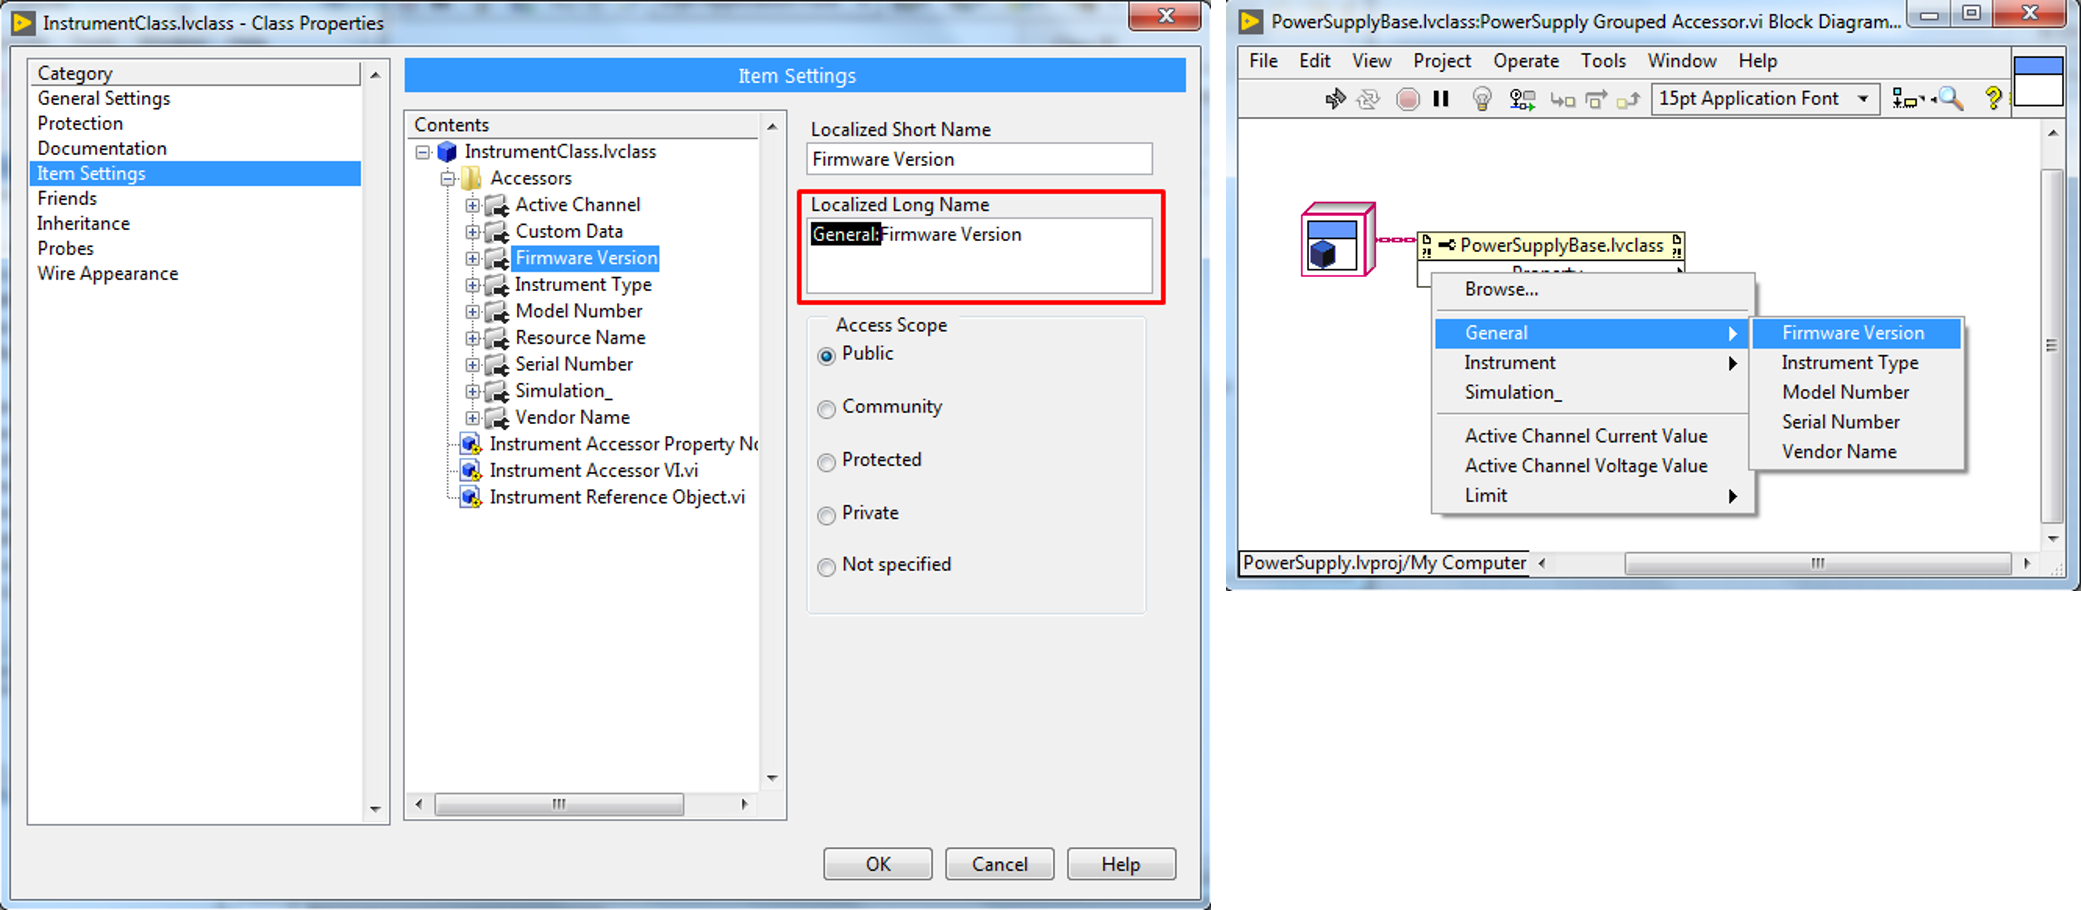Open the File menu
Viewport: 2081px width, 910px height.
click(1263, 61)
